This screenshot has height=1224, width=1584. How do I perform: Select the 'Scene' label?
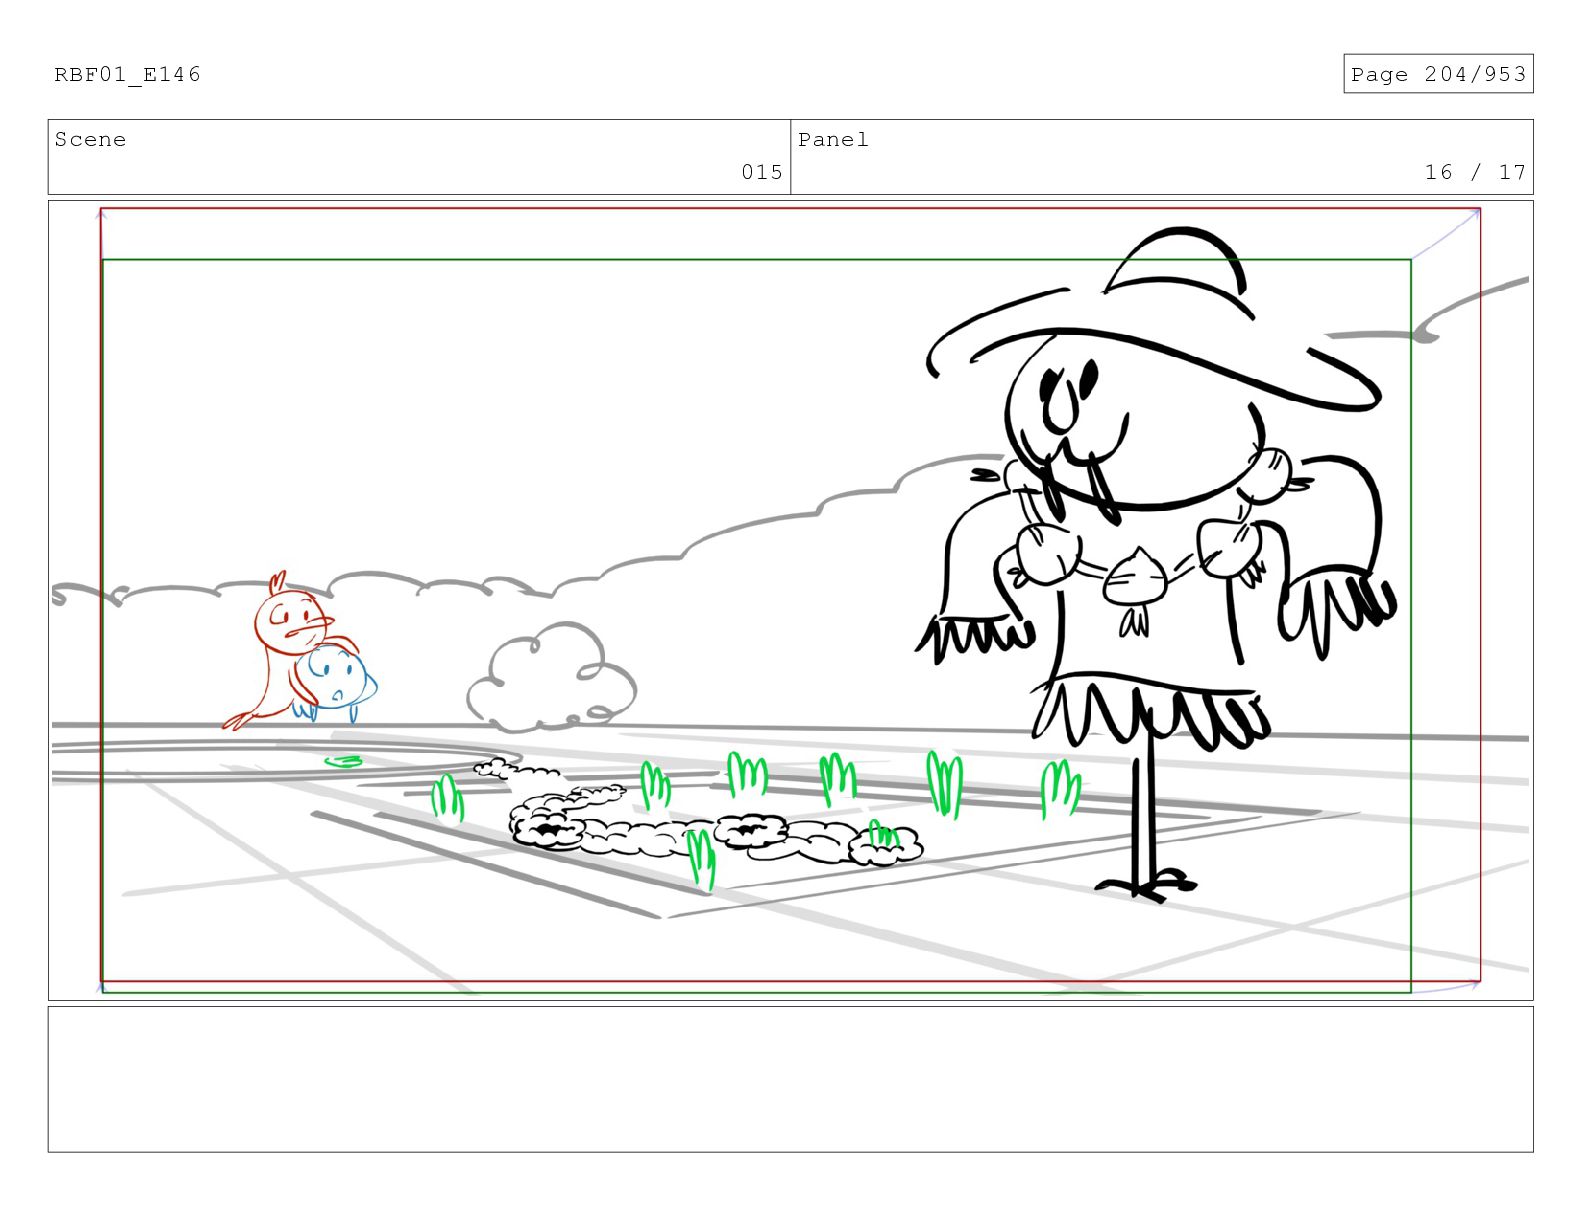point(90,140)
